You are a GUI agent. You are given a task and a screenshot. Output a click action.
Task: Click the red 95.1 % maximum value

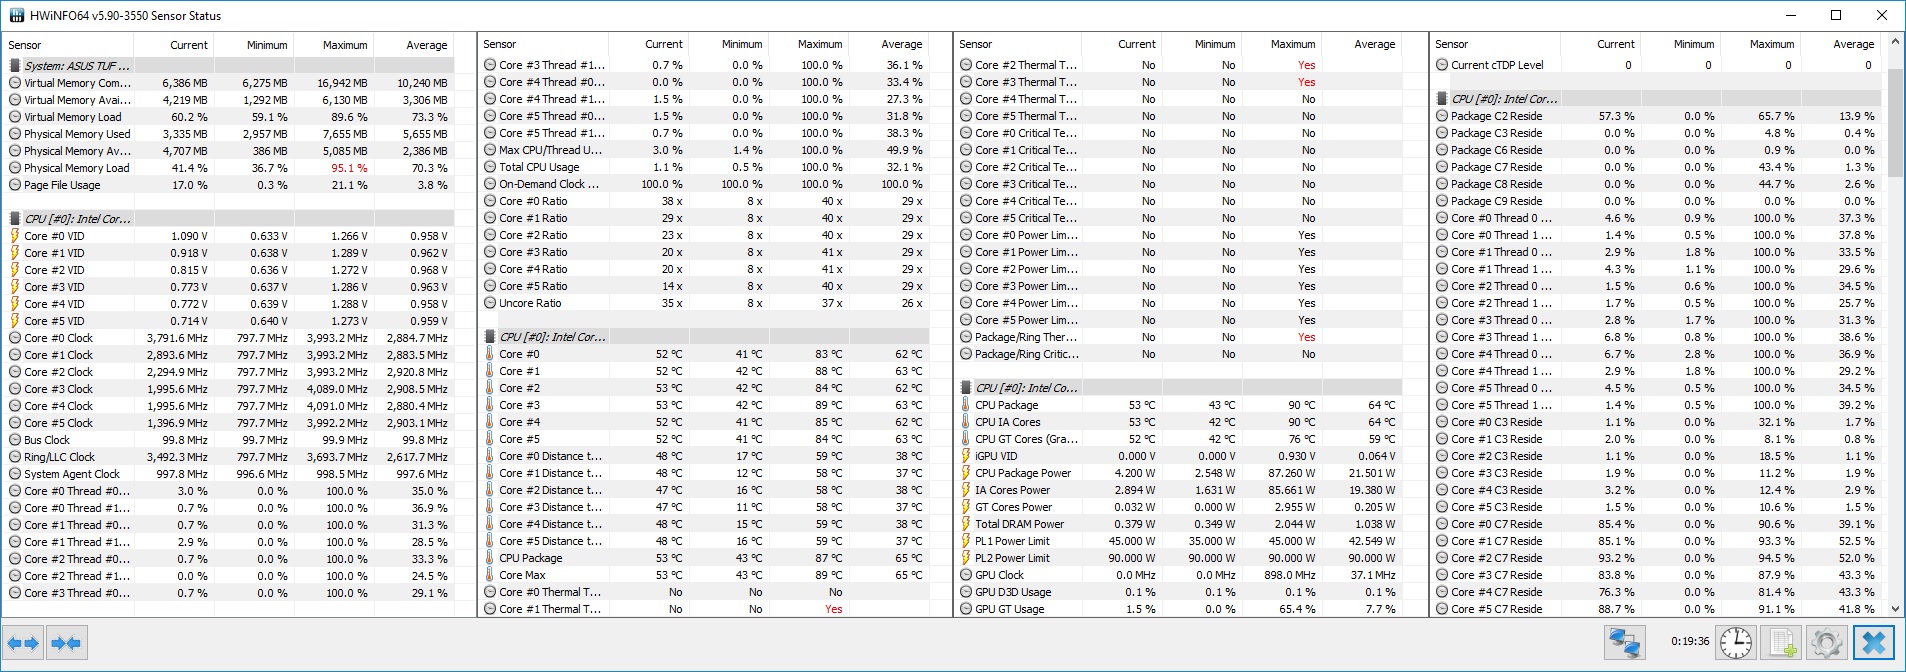(349, 168)
